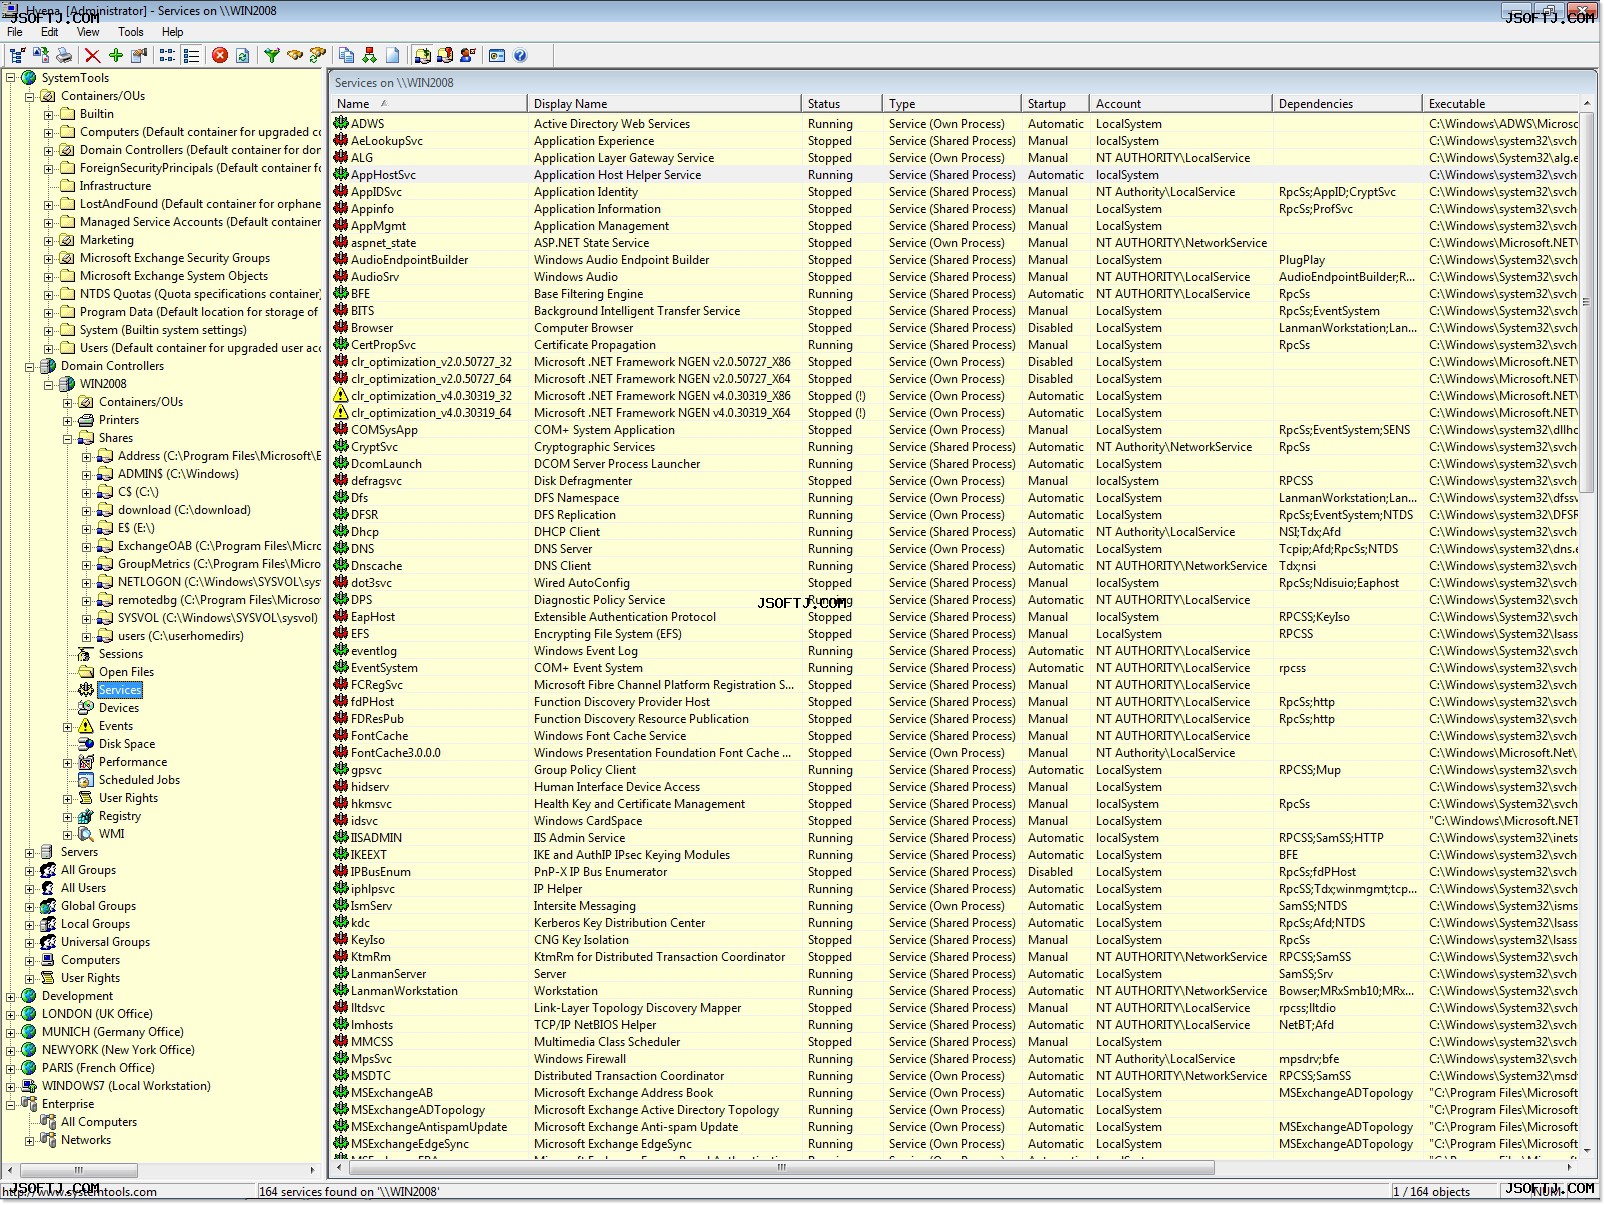The height and width of the screenshot is (1205, 1605).
Task: Select the Open Files tree item
Action: [x=126, y=672]
